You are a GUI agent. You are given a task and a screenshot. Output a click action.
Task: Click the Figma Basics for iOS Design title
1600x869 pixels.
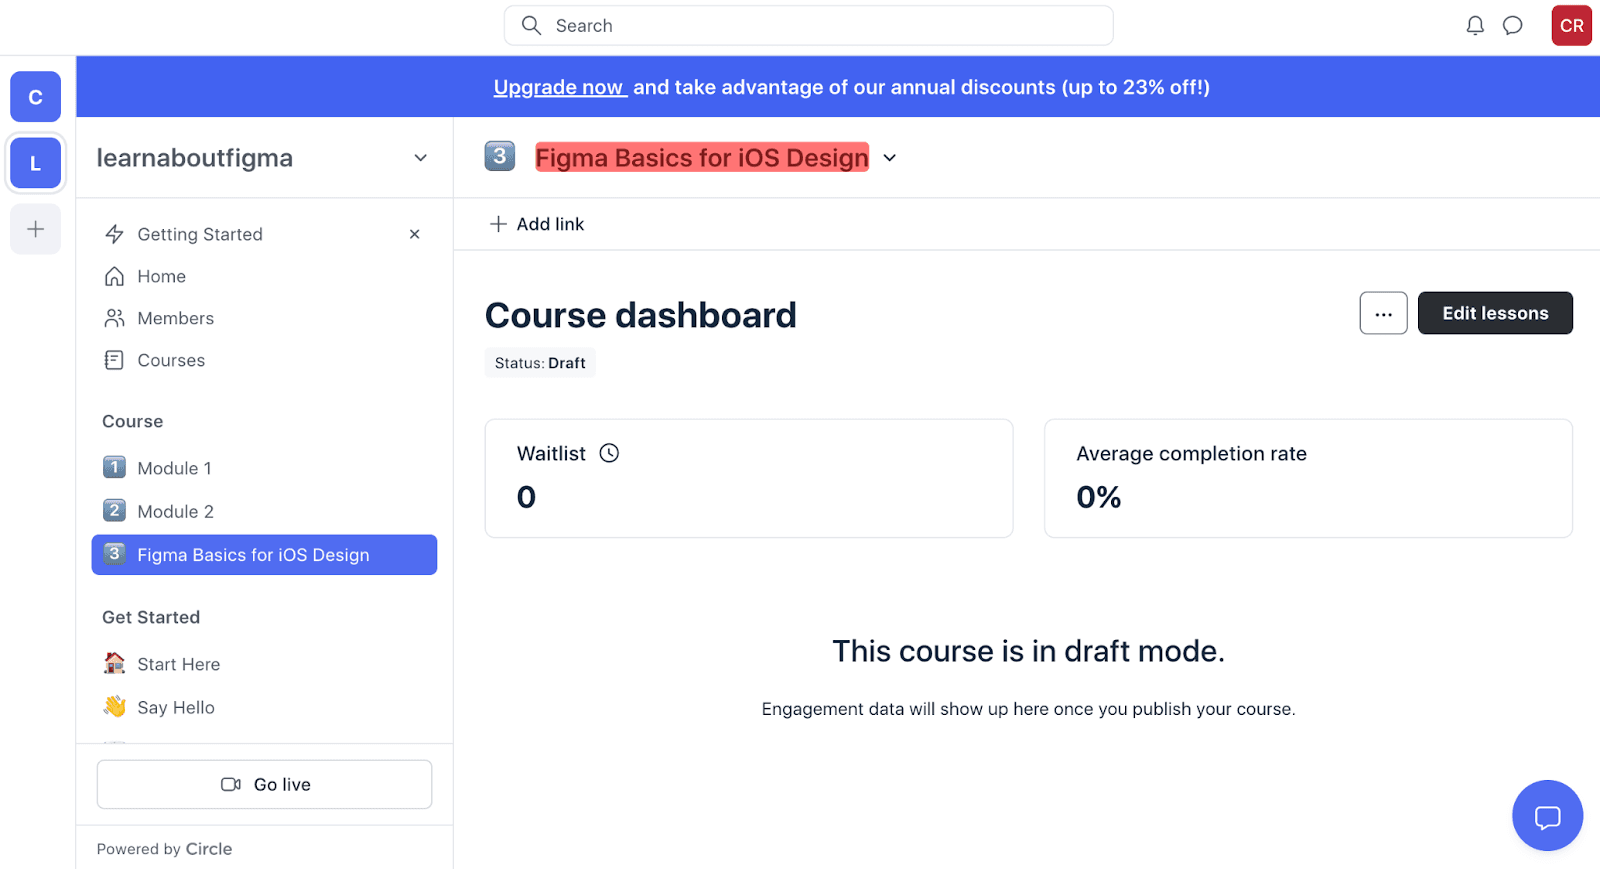(702, 158)
